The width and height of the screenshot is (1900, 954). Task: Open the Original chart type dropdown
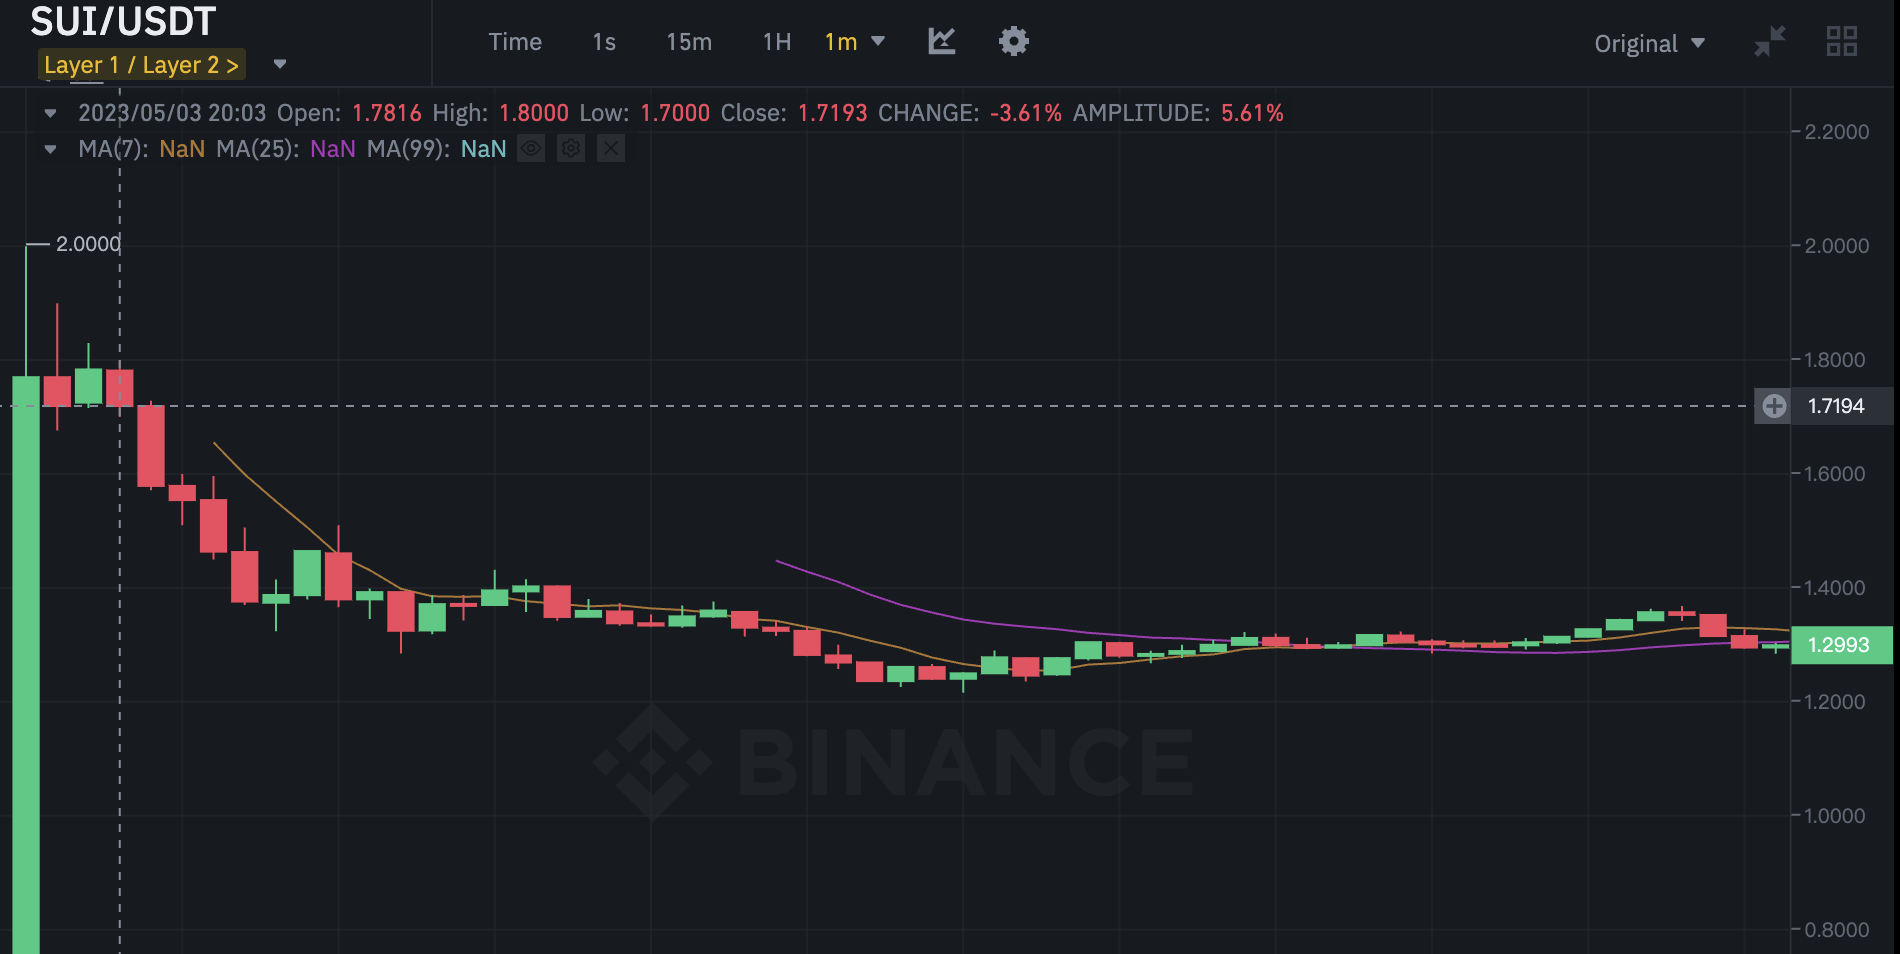[x=1650, y=44]
